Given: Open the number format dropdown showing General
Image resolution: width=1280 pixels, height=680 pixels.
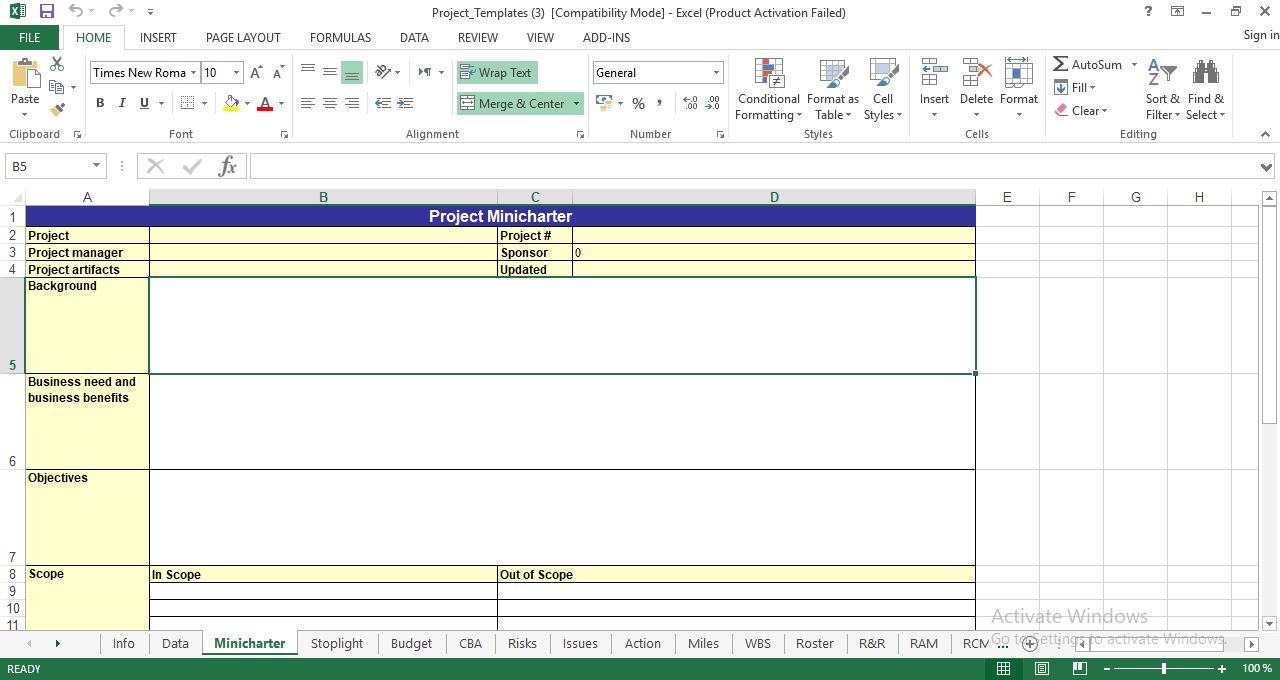Looking at the screenshot, I should 716,72.
